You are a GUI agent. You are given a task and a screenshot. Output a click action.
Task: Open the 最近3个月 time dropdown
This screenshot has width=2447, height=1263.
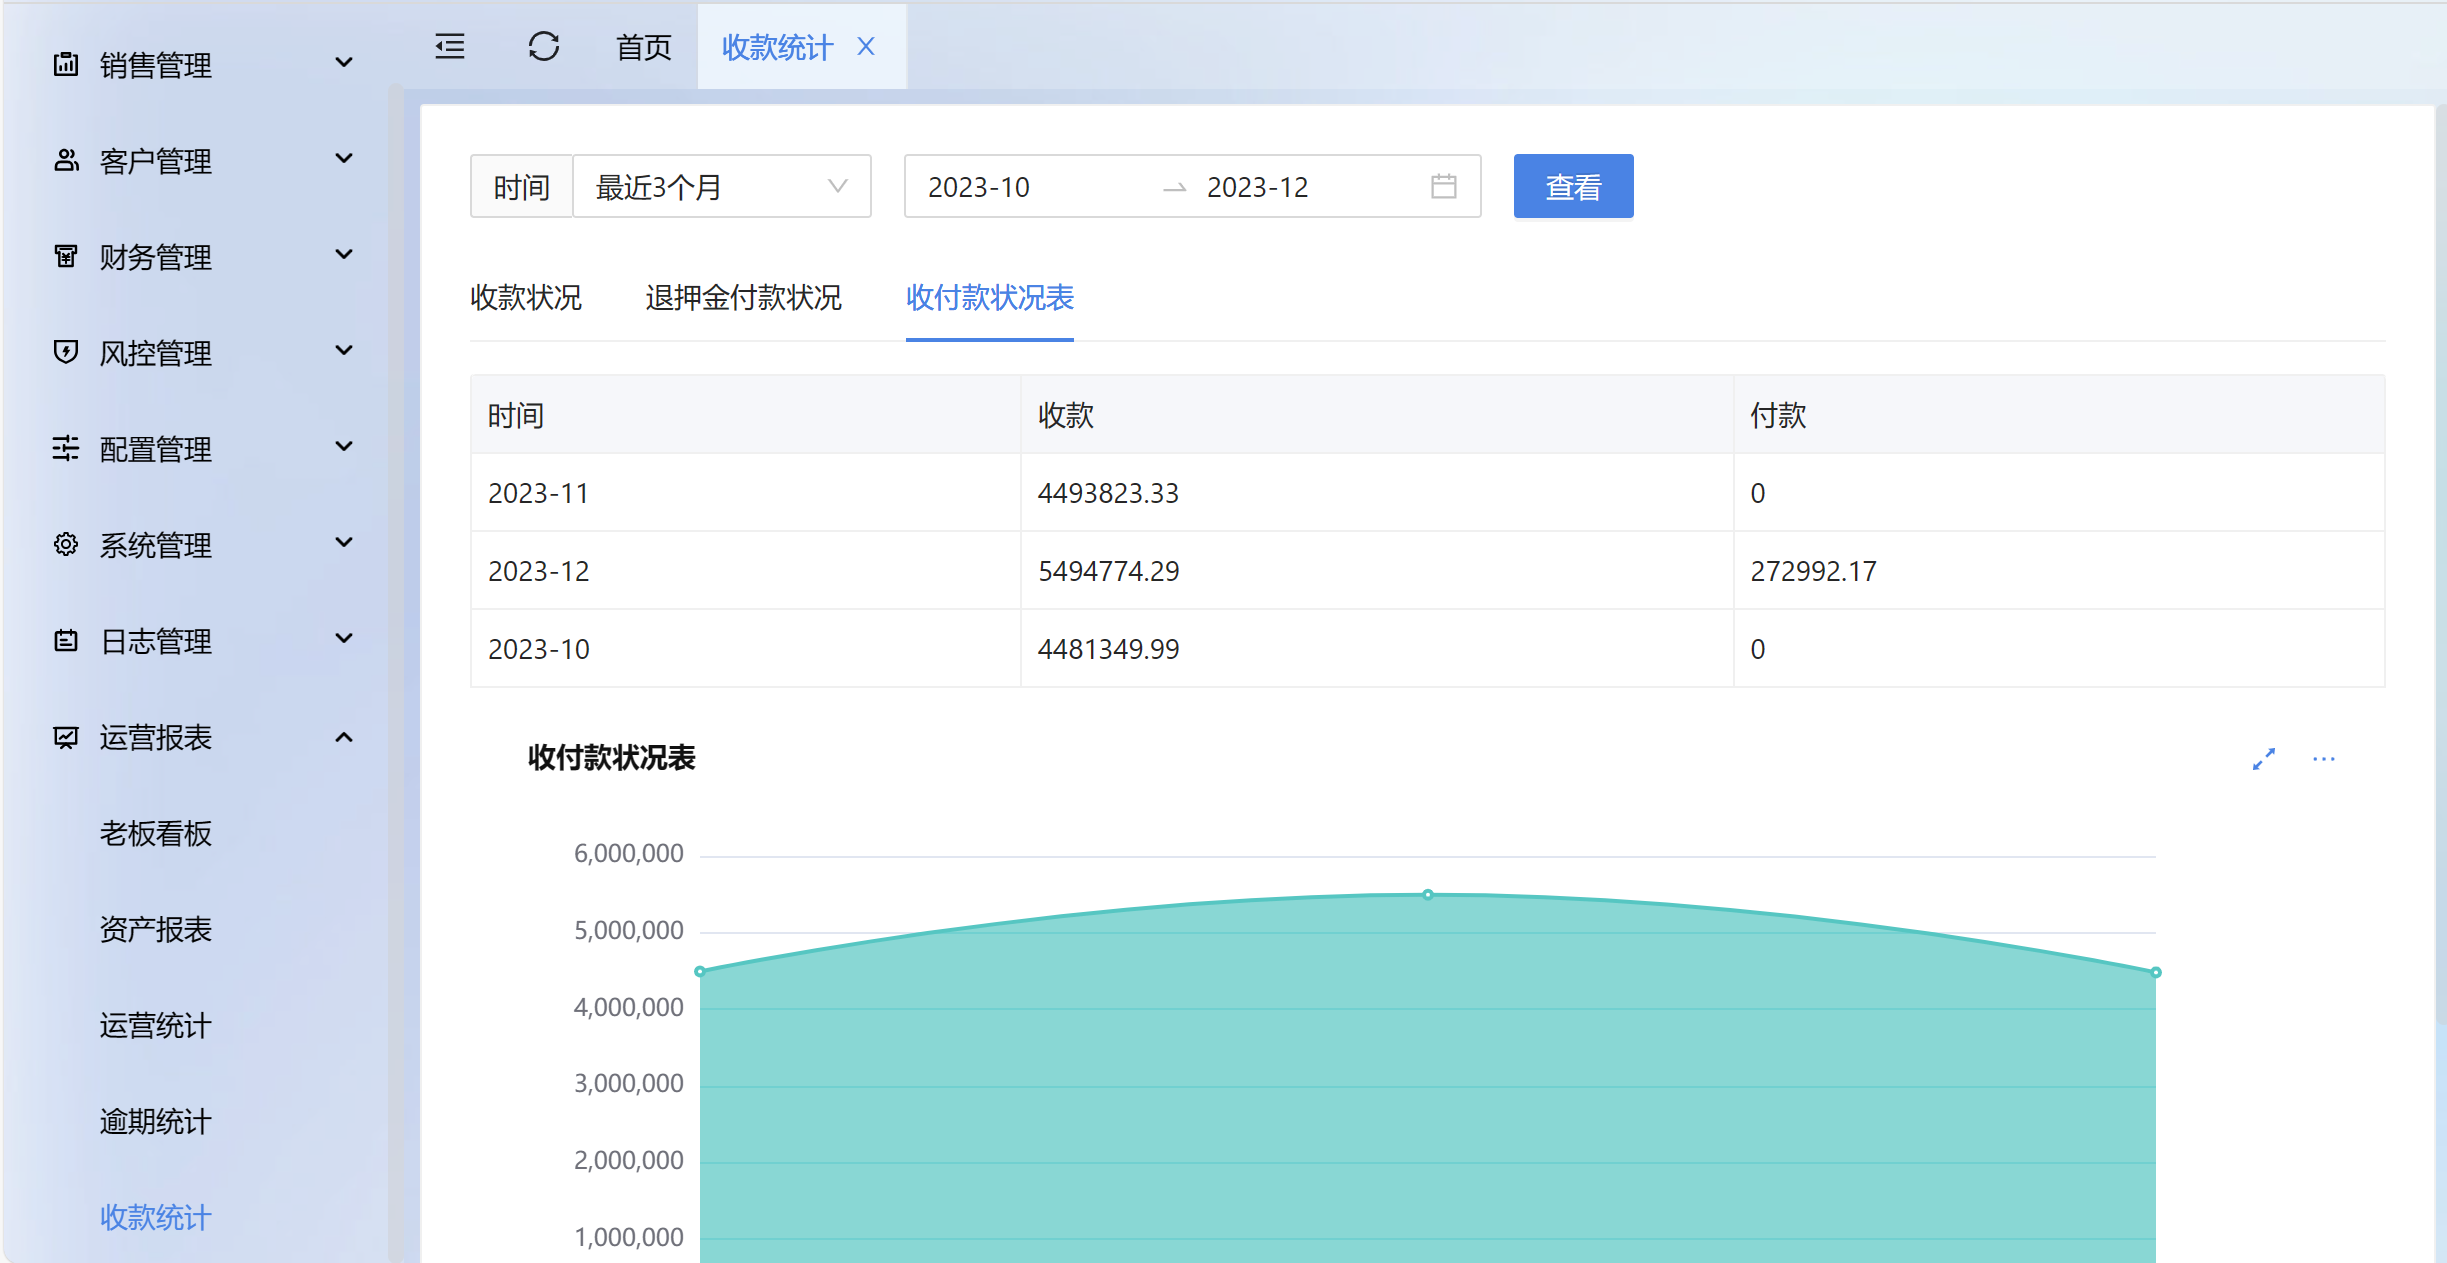[x=721, y=186]
